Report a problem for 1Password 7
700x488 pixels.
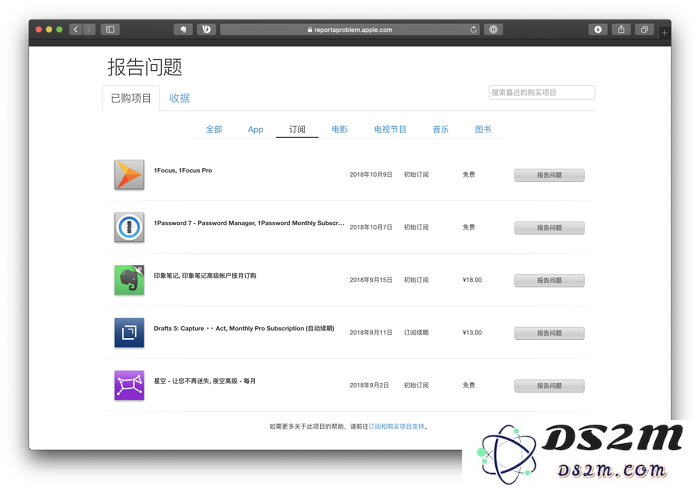(549, 228)
